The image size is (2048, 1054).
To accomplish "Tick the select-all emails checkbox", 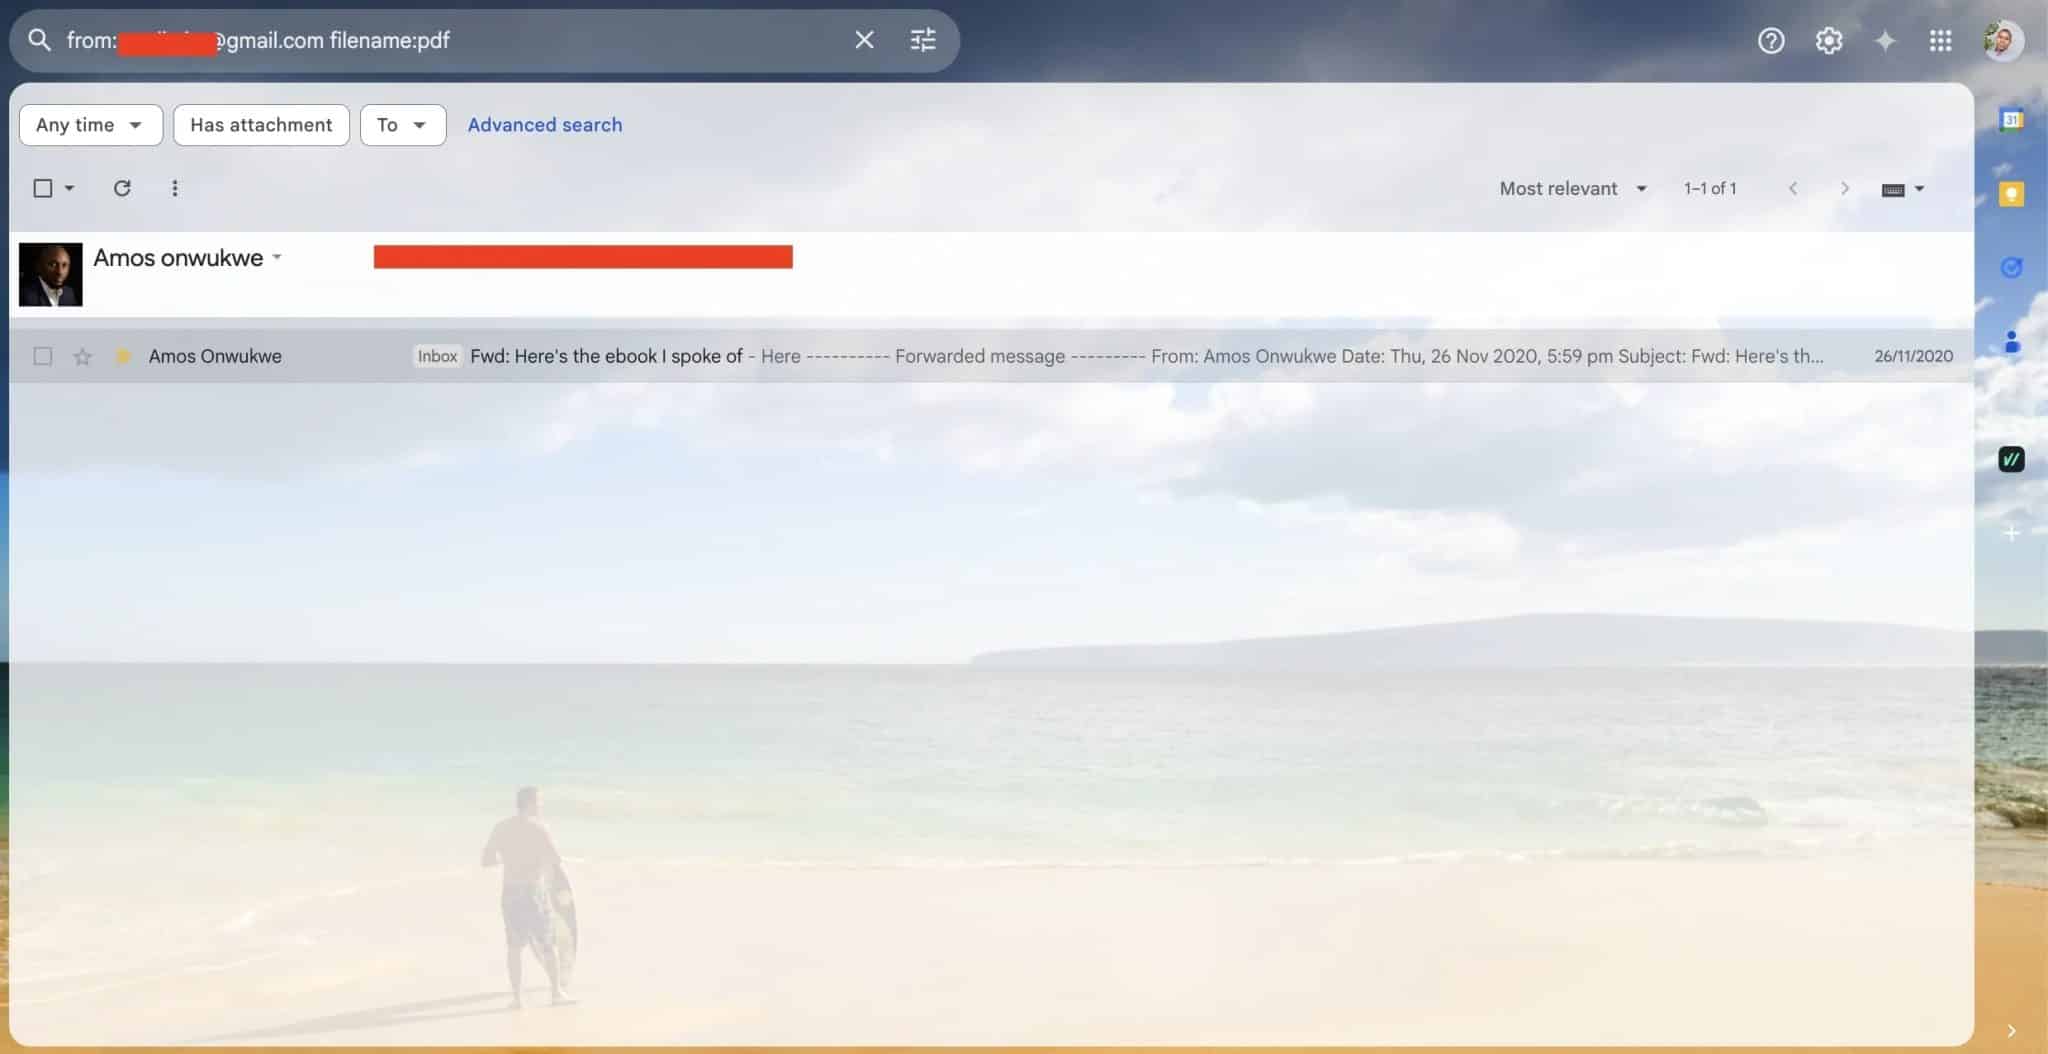I will click(42, 188).
